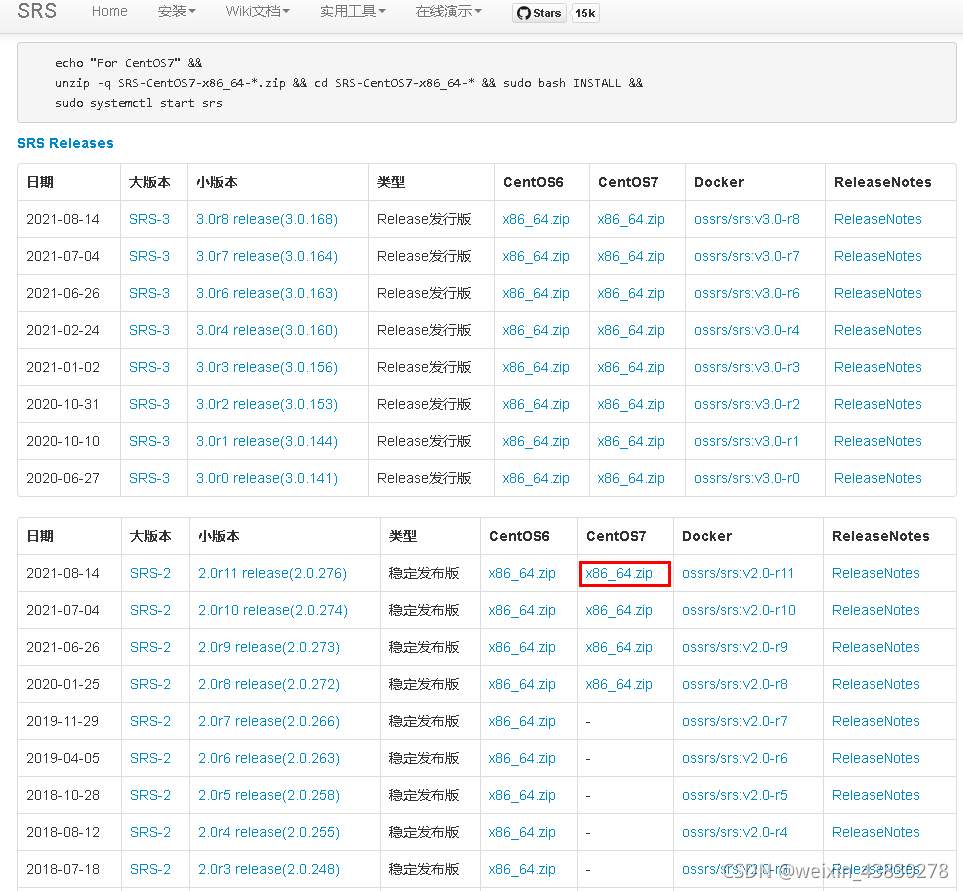Open 2.0r8 release(2.0.272) link
Screen dimensions: 963x891
tap(268, 684)
